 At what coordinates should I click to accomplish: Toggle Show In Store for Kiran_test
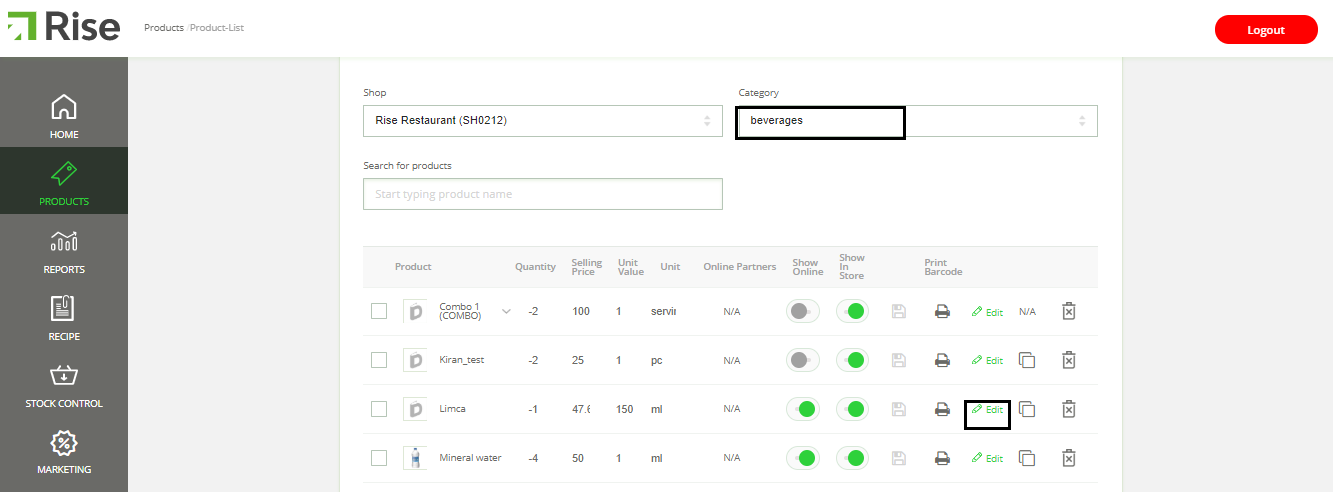pos(852,359)
